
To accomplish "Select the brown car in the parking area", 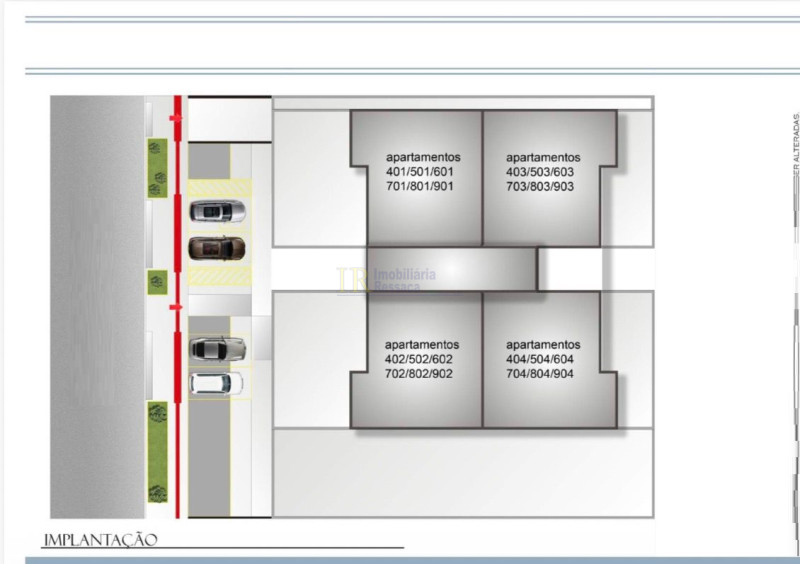I will tap(217, 245).
